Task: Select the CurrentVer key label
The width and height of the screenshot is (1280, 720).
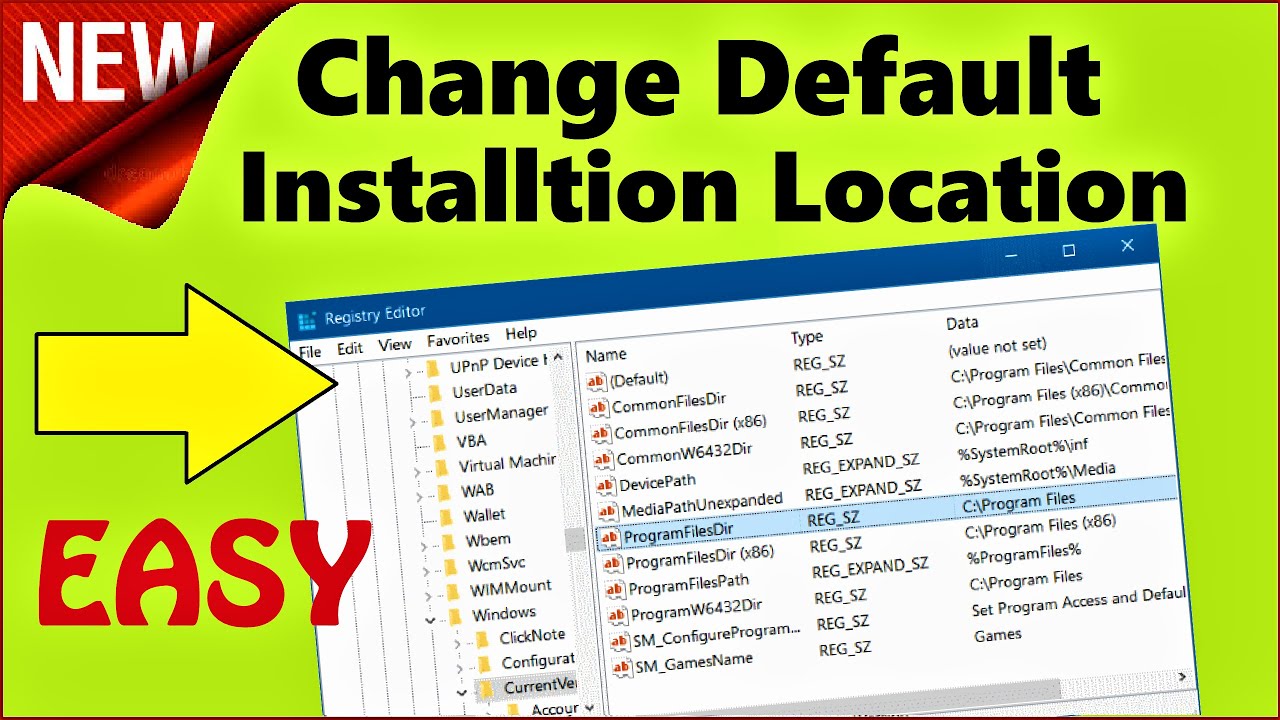Action: [541, 687]
